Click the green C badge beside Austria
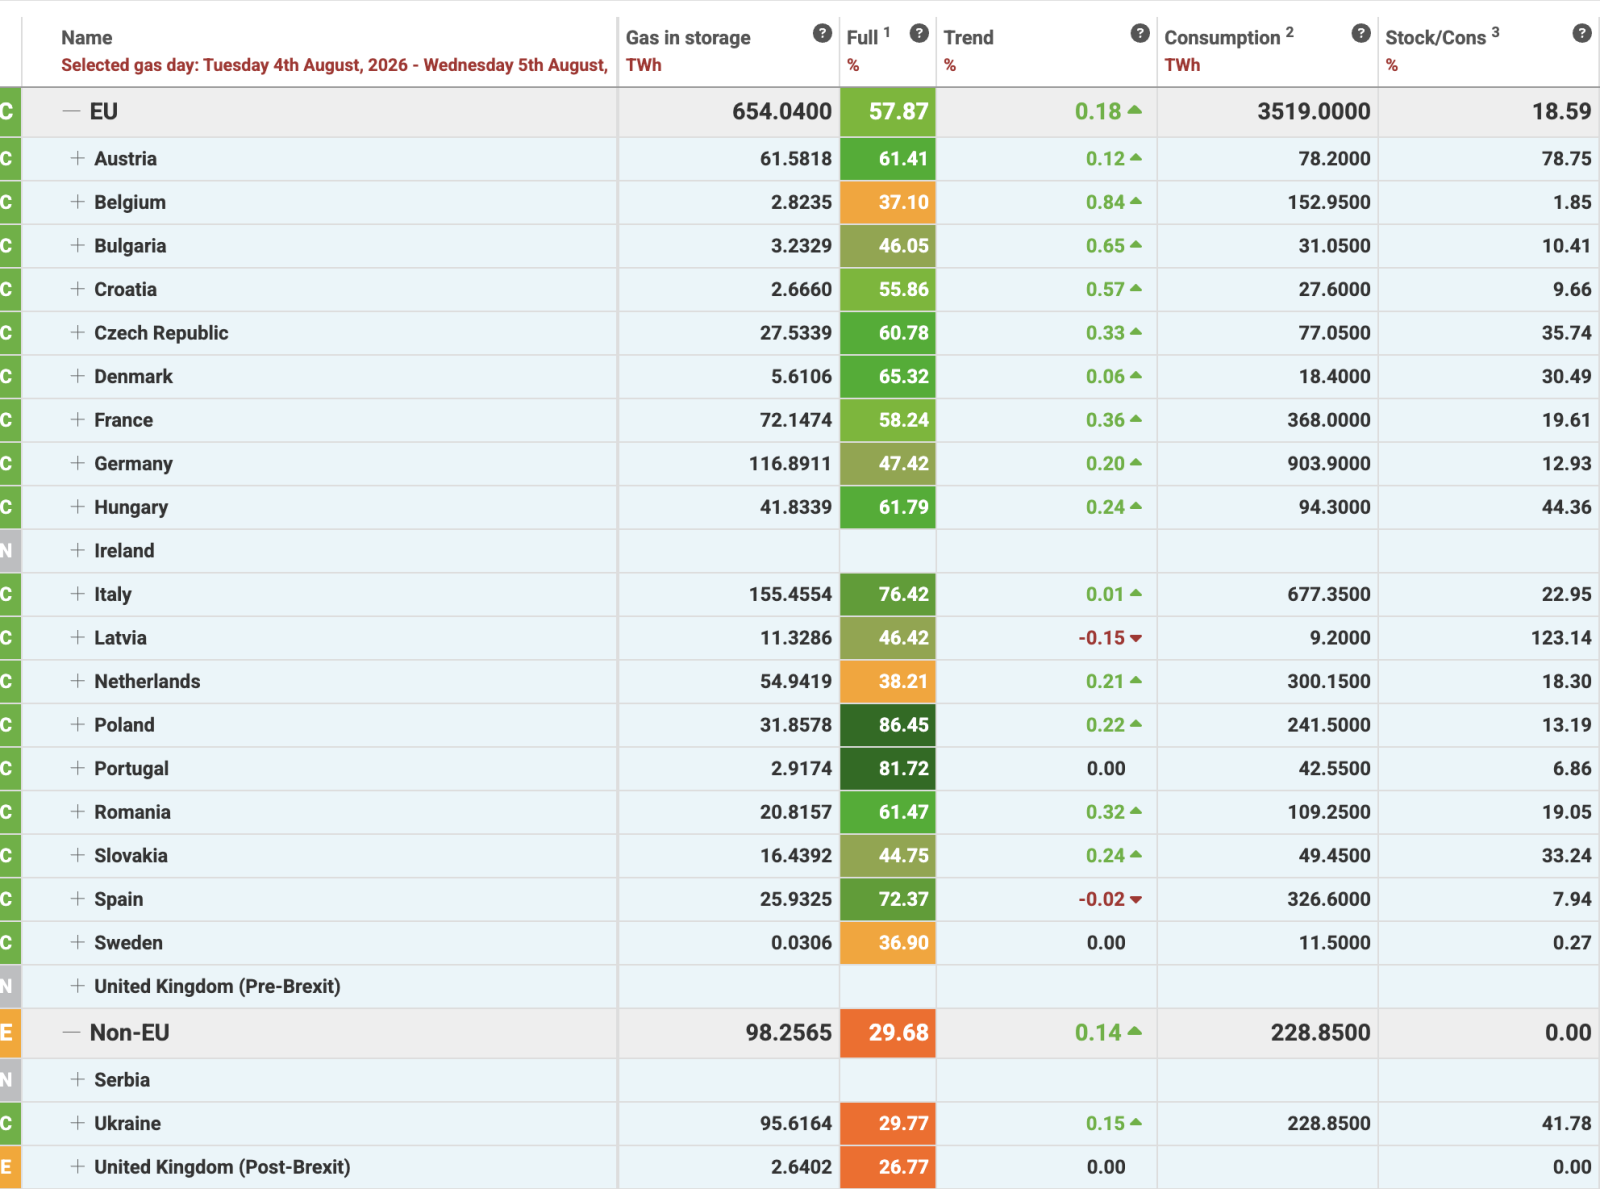This screenshot has width=1600, height=1189. pos(8,159)
